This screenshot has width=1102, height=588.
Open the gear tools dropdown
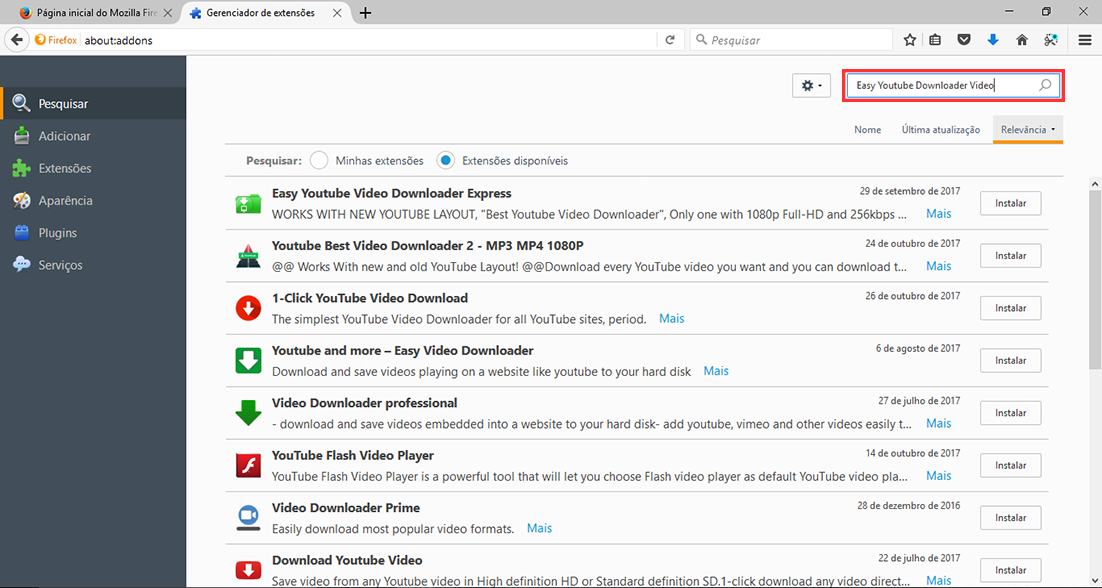(812, 85)
